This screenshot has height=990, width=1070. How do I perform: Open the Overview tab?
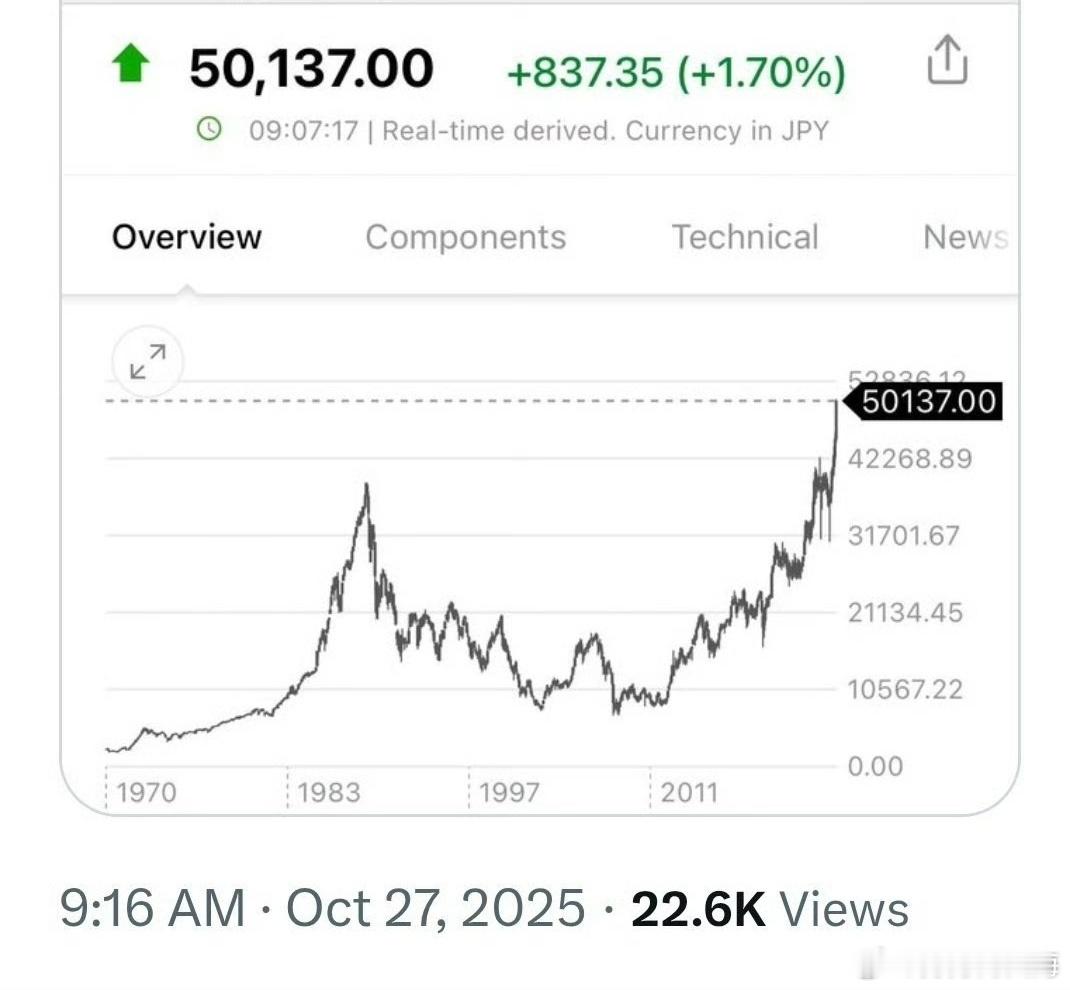coord(187,237)
